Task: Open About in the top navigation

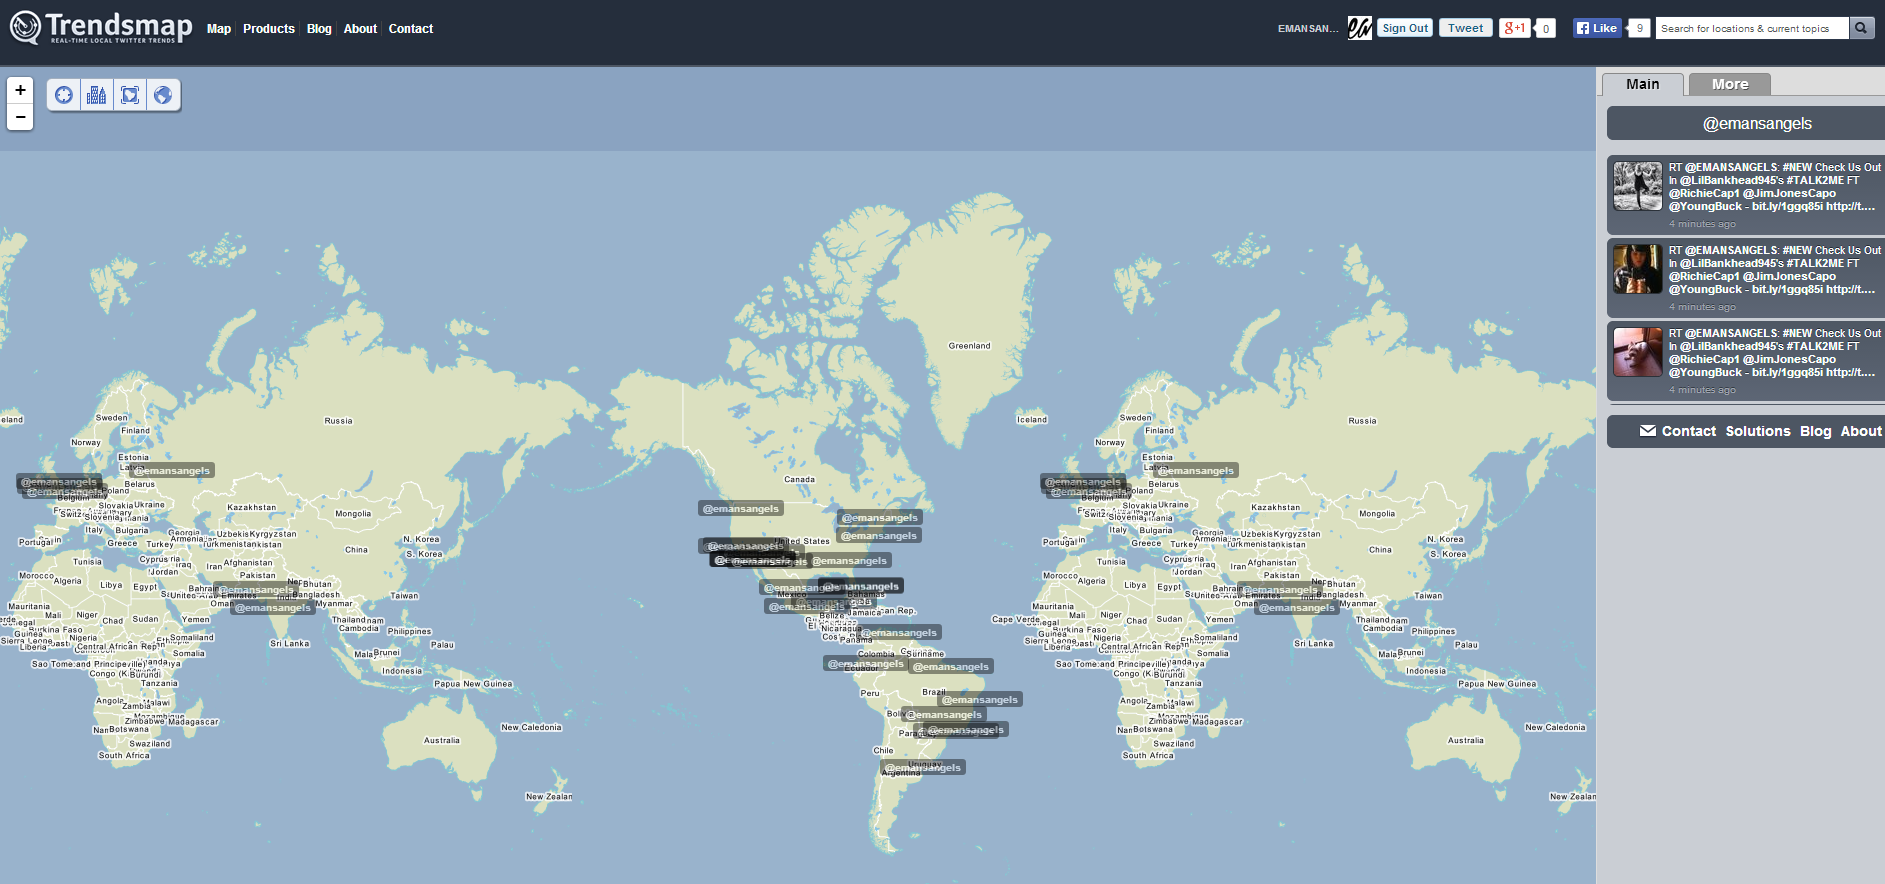Action: point(360,29)
